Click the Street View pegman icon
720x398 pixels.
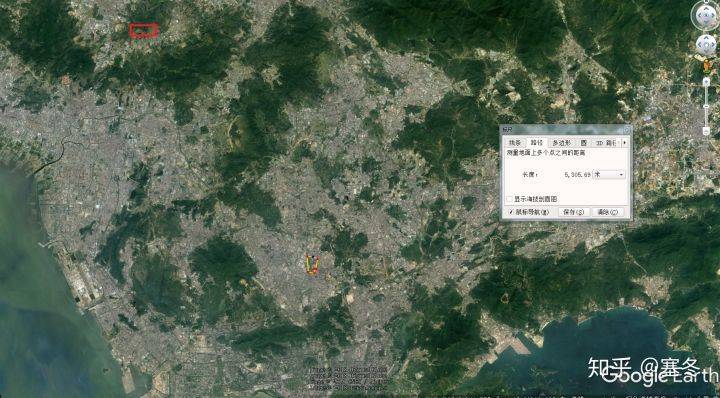pos(707,66)
